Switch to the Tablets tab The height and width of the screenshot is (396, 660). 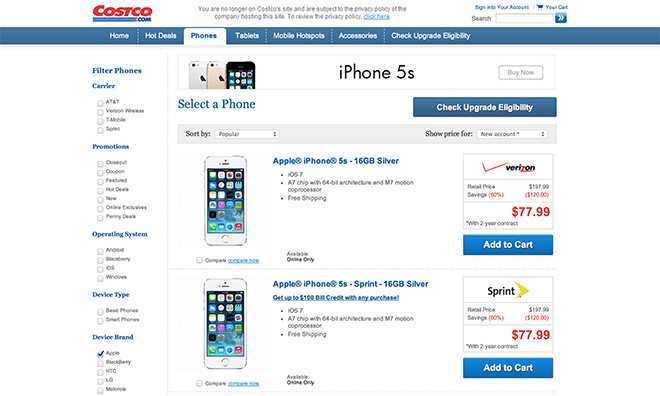point(247,36)
